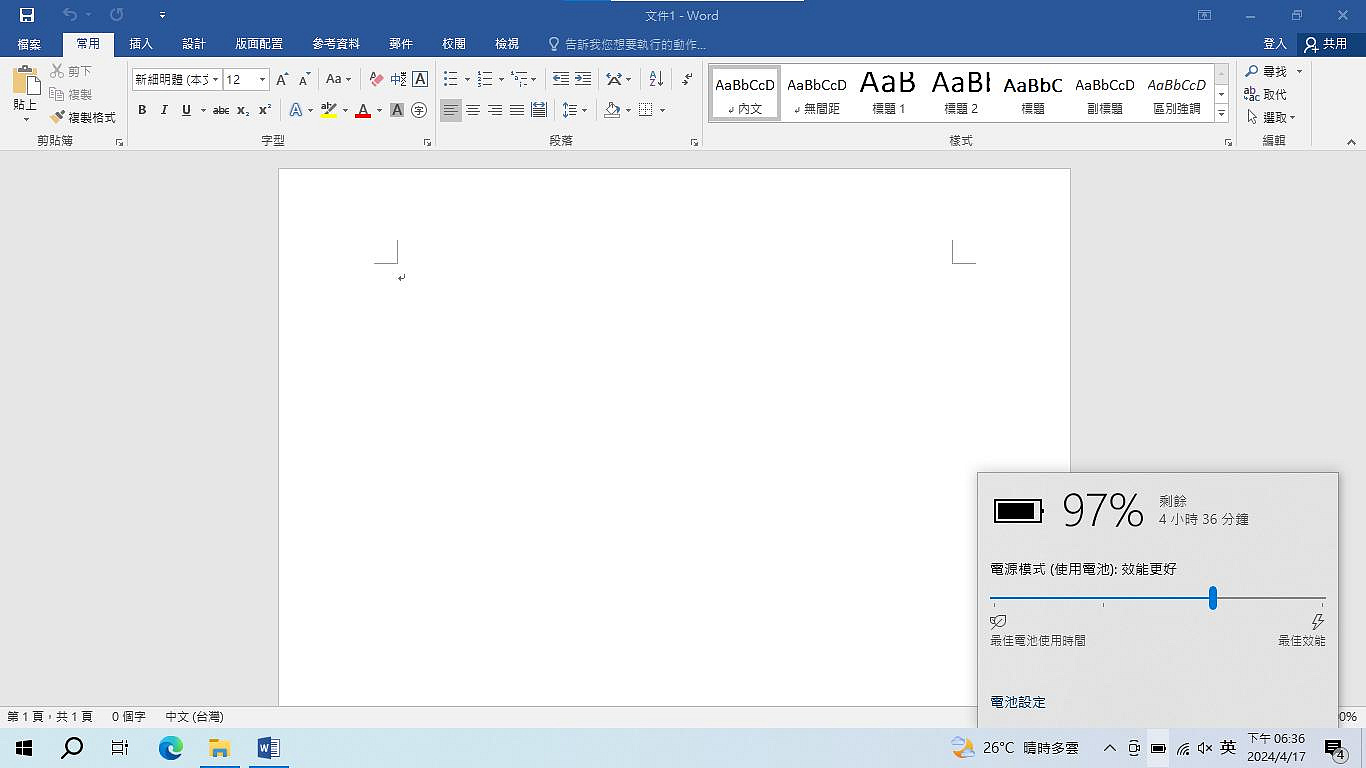Toggle superscript formatting
The height and width of the screenshot is (768, 1366).
pyautogui.click(x=265, y=110)
